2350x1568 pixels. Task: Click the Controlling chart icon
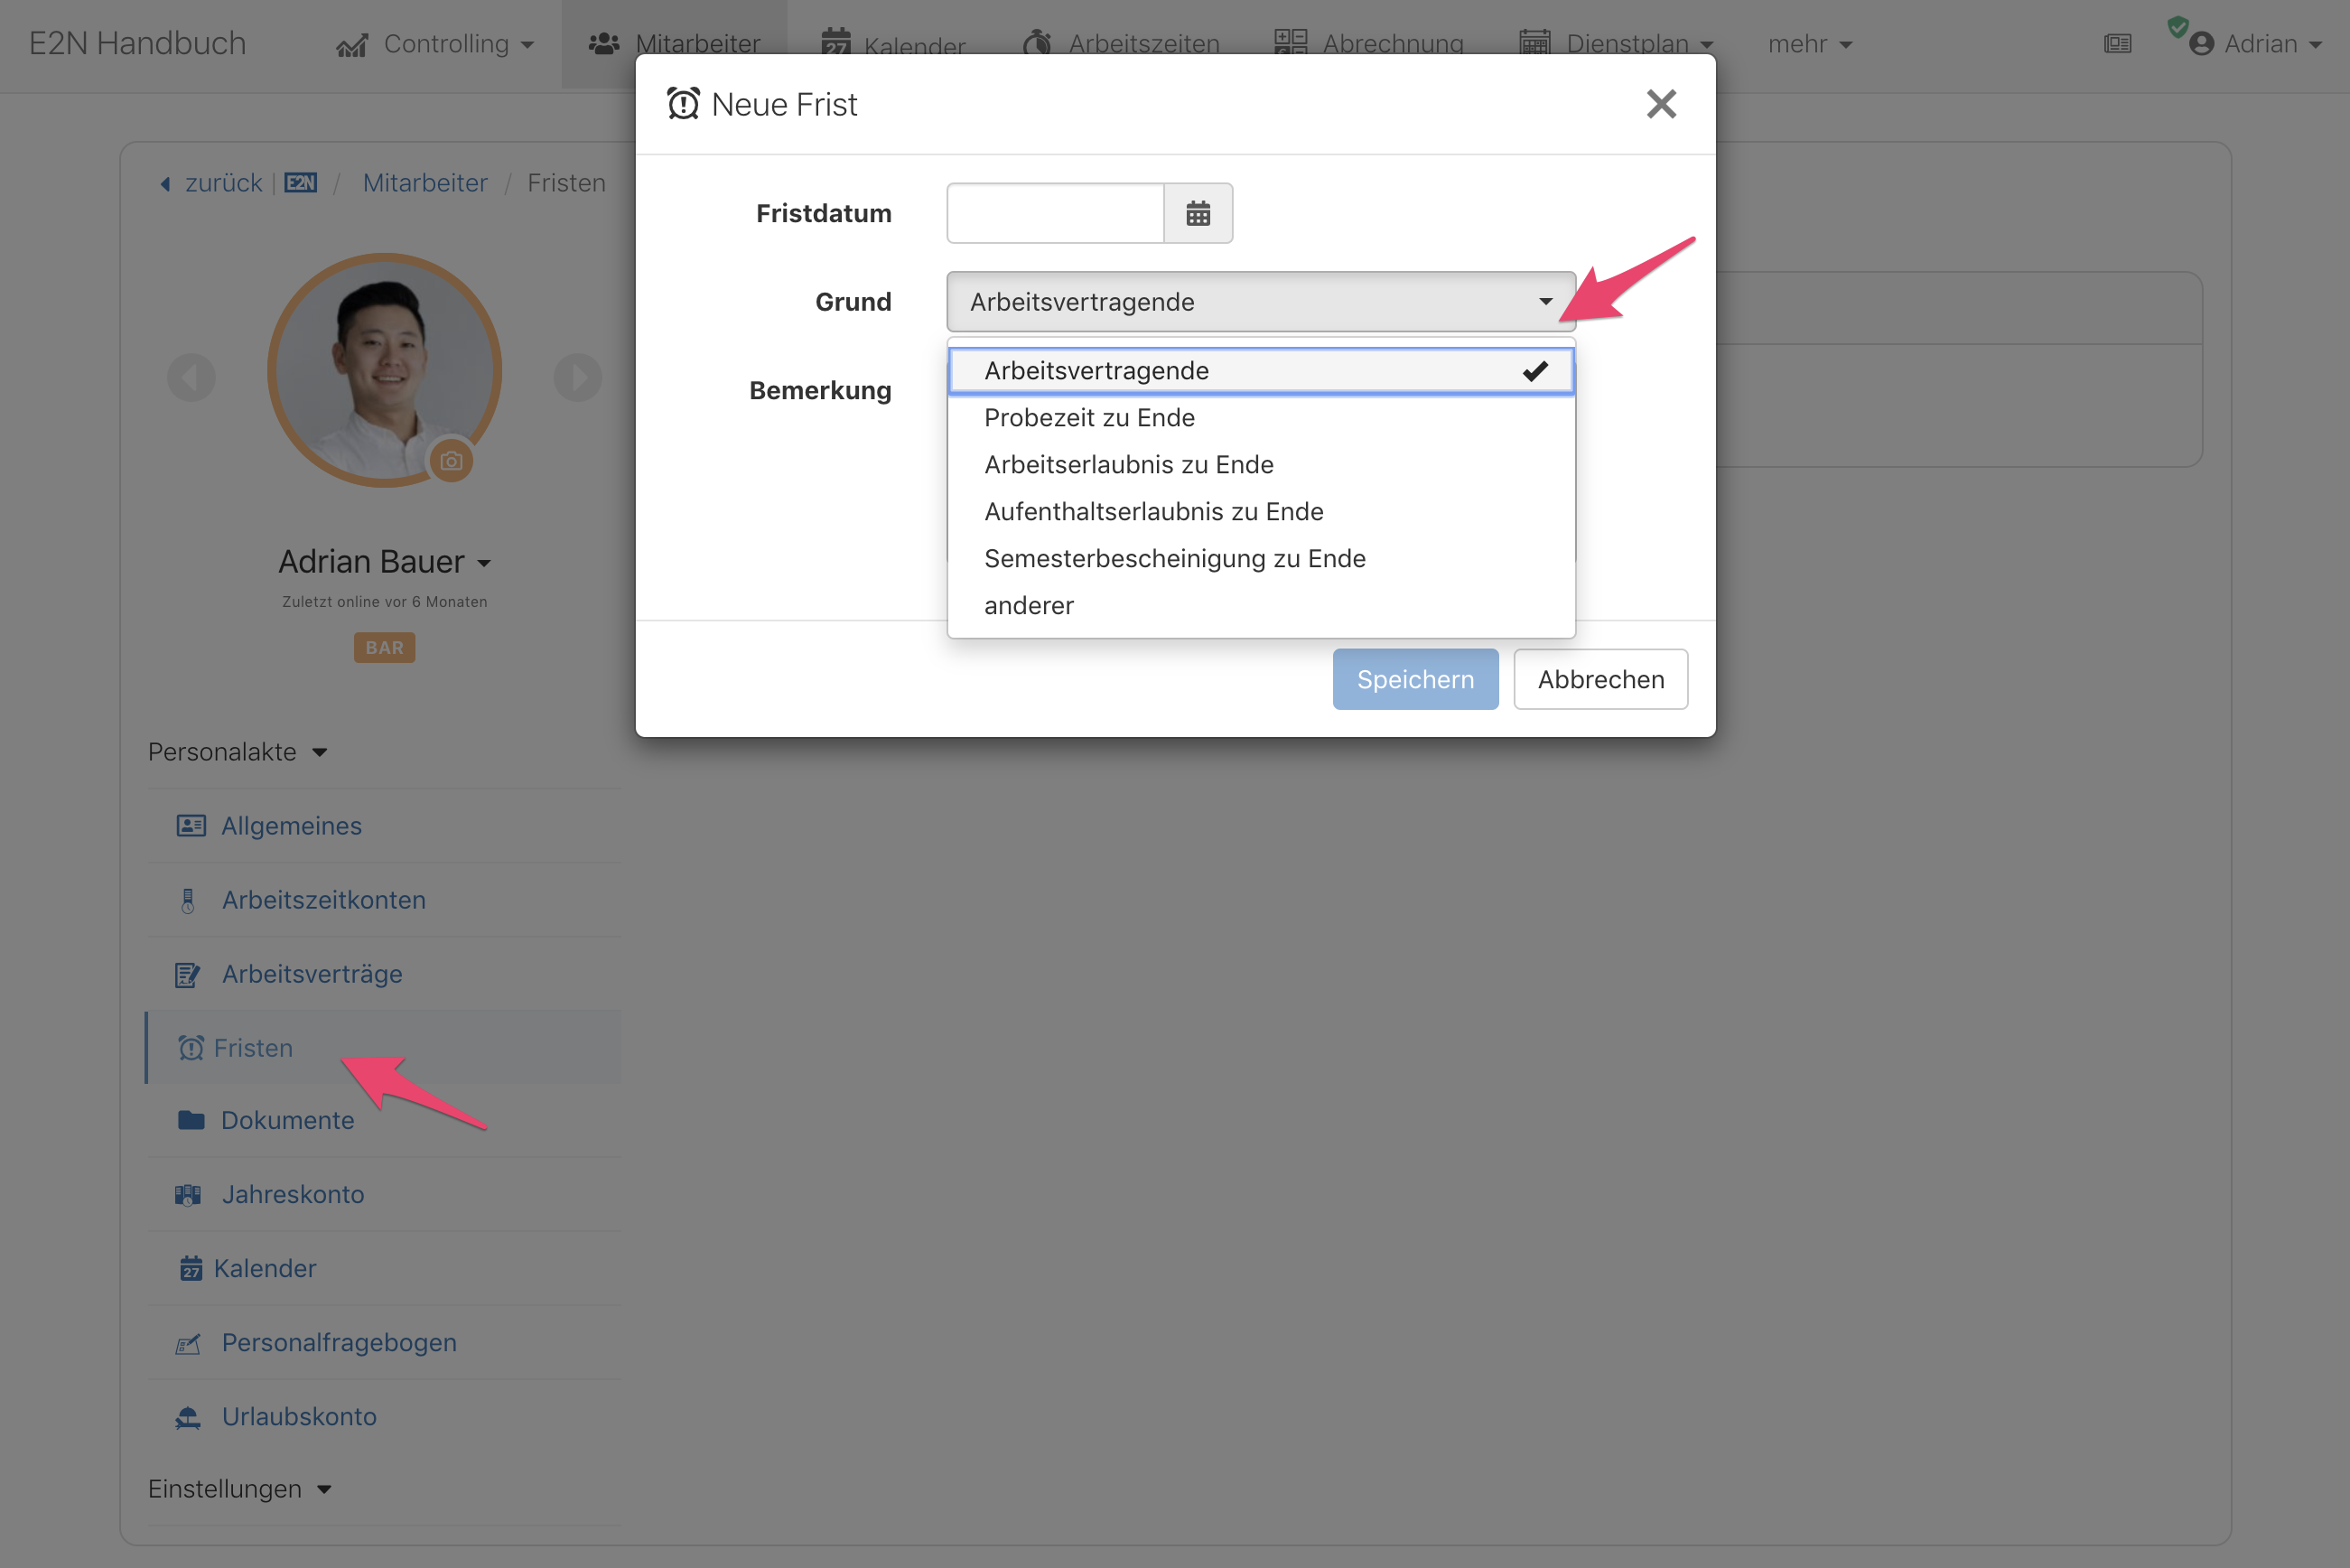point(352,46)
